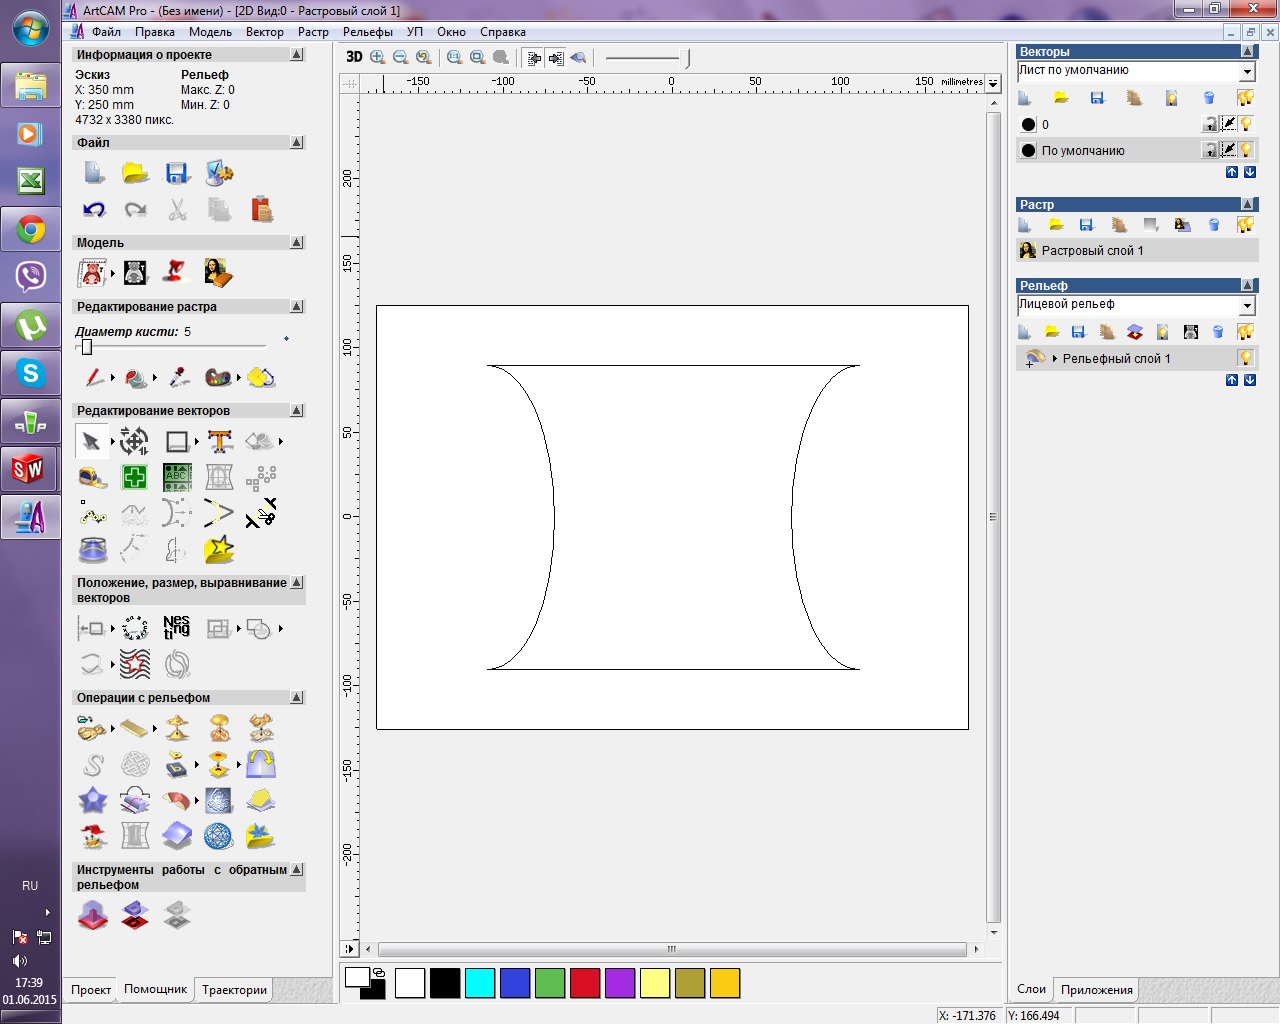Click the paste clipboard icon
1280x1024 pixels.
[262, 209]
